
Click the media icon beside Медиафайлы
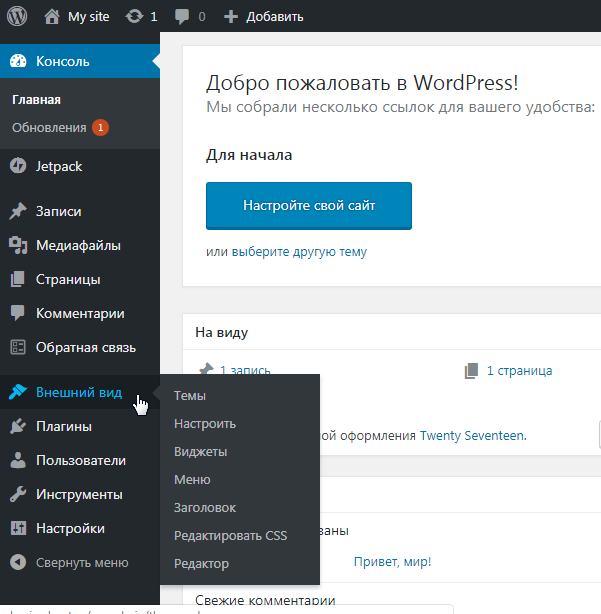[18, 246]
